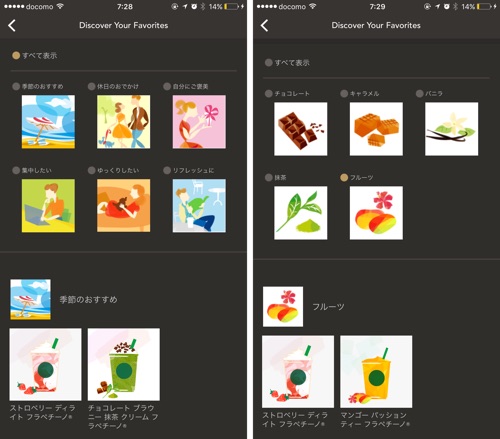This screenshot has width=500, height=439.
Task: Select the フルーツ radio button
Action: coord(344,177)
